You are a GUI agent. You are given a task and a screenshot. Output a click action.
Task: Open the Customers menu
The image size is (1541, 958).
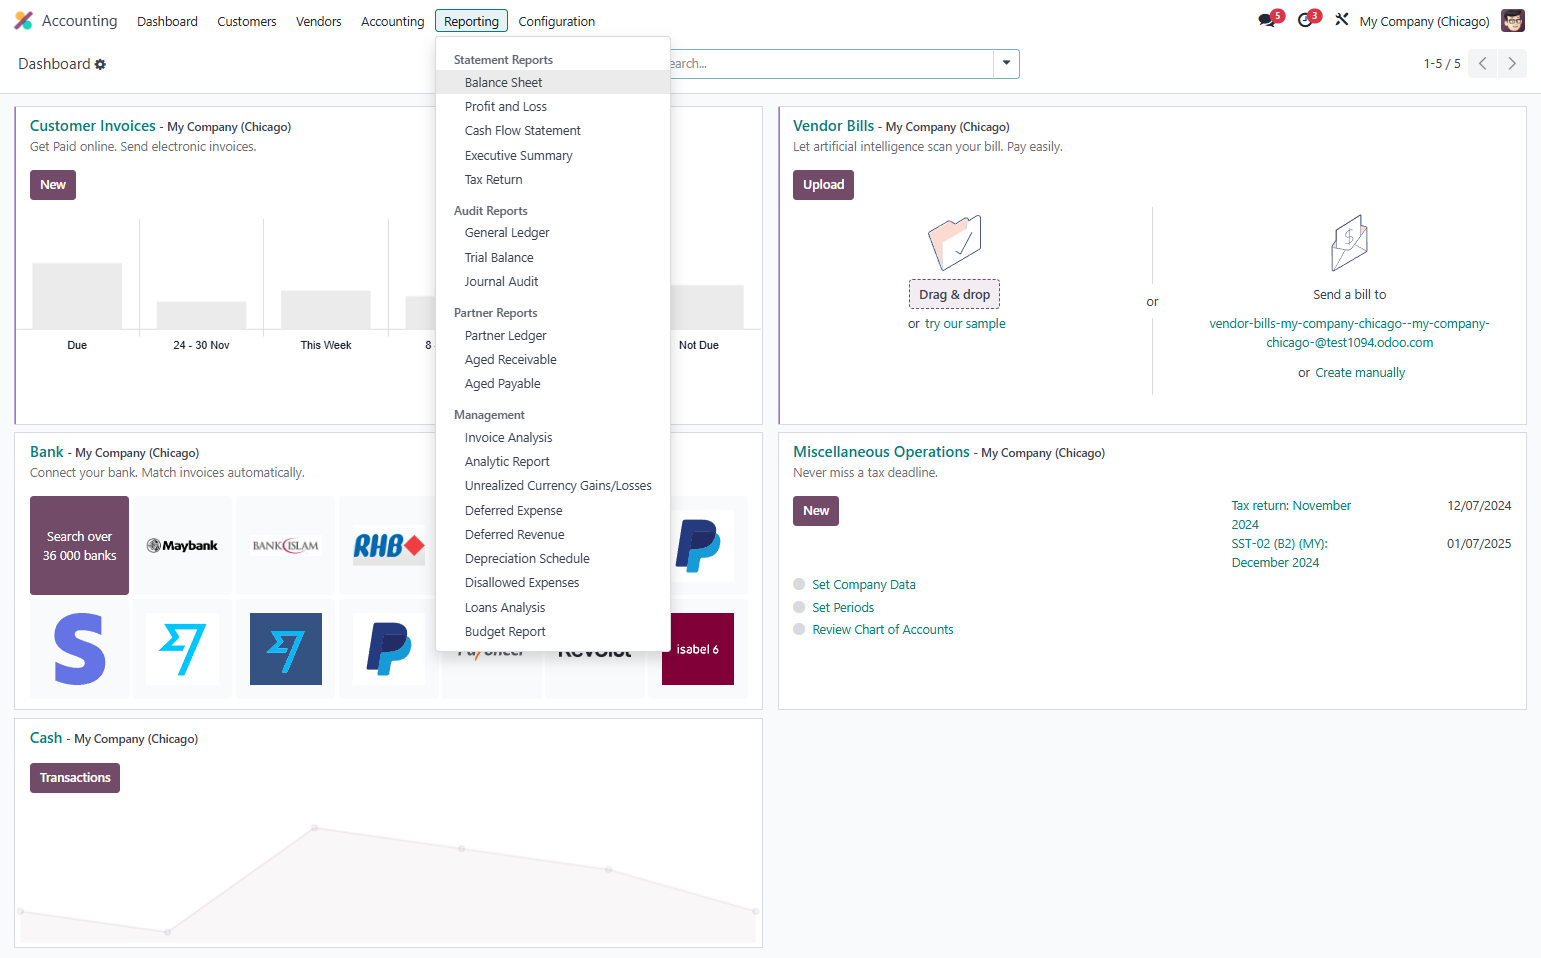point(247,21)
